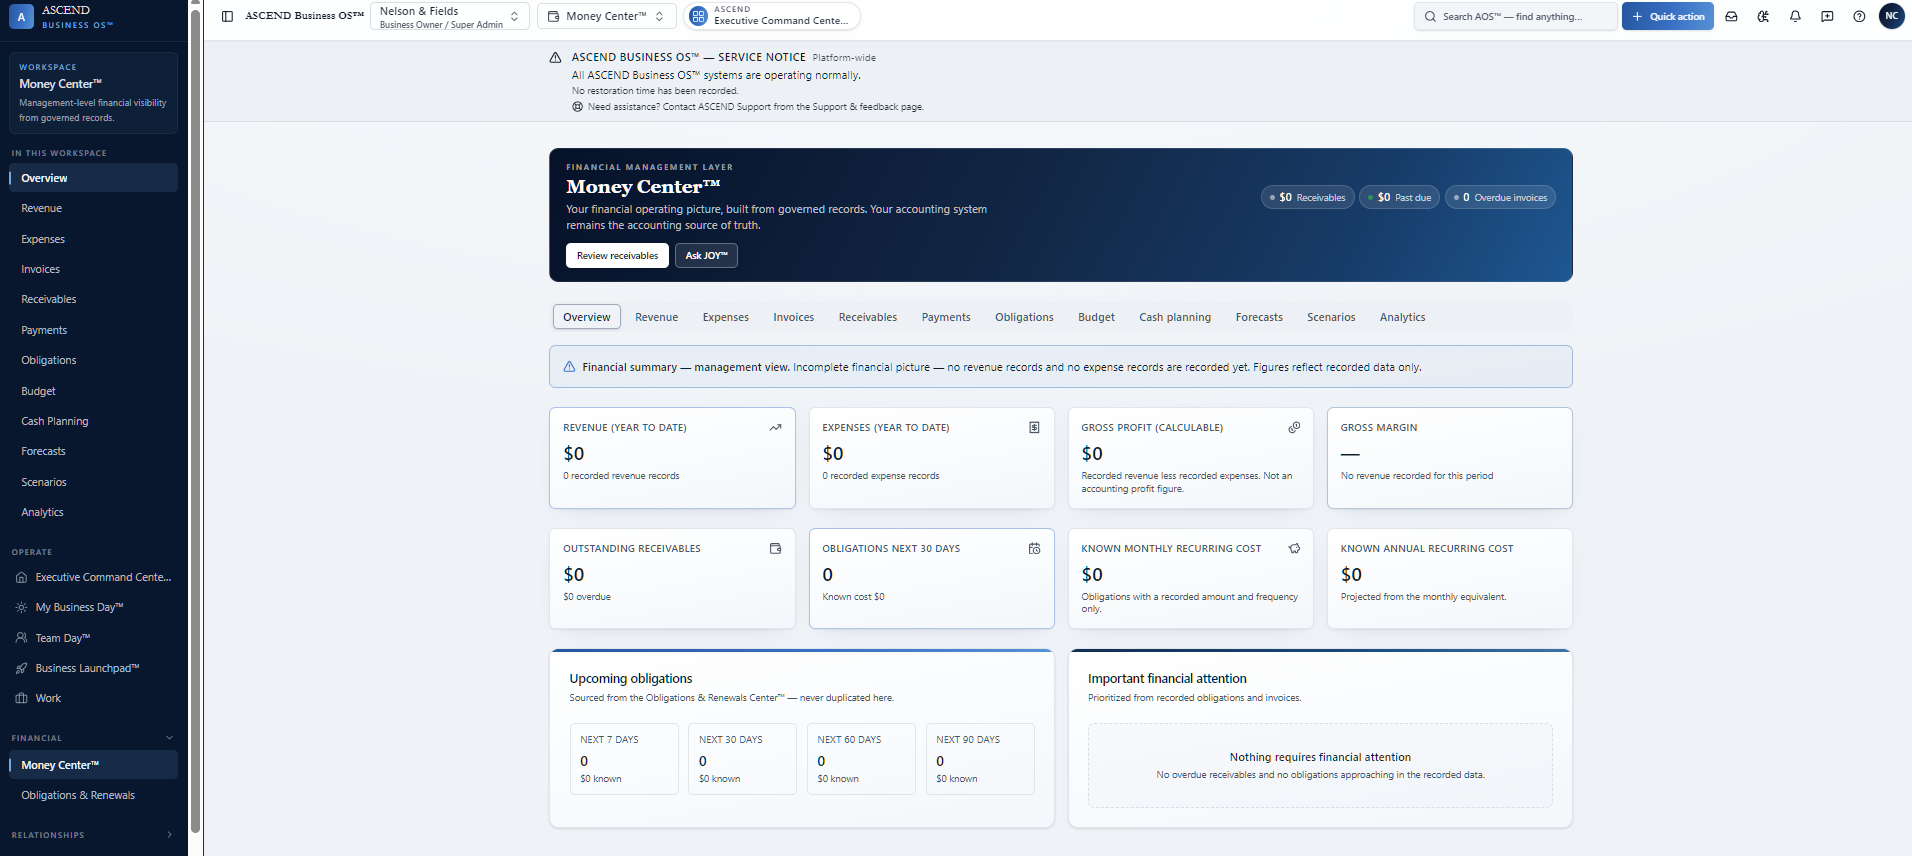This screenshot has height=856, width=1912.
Task: Click the support lifebuoy icon
Action: pyautogui.click(x=577, y=107)
